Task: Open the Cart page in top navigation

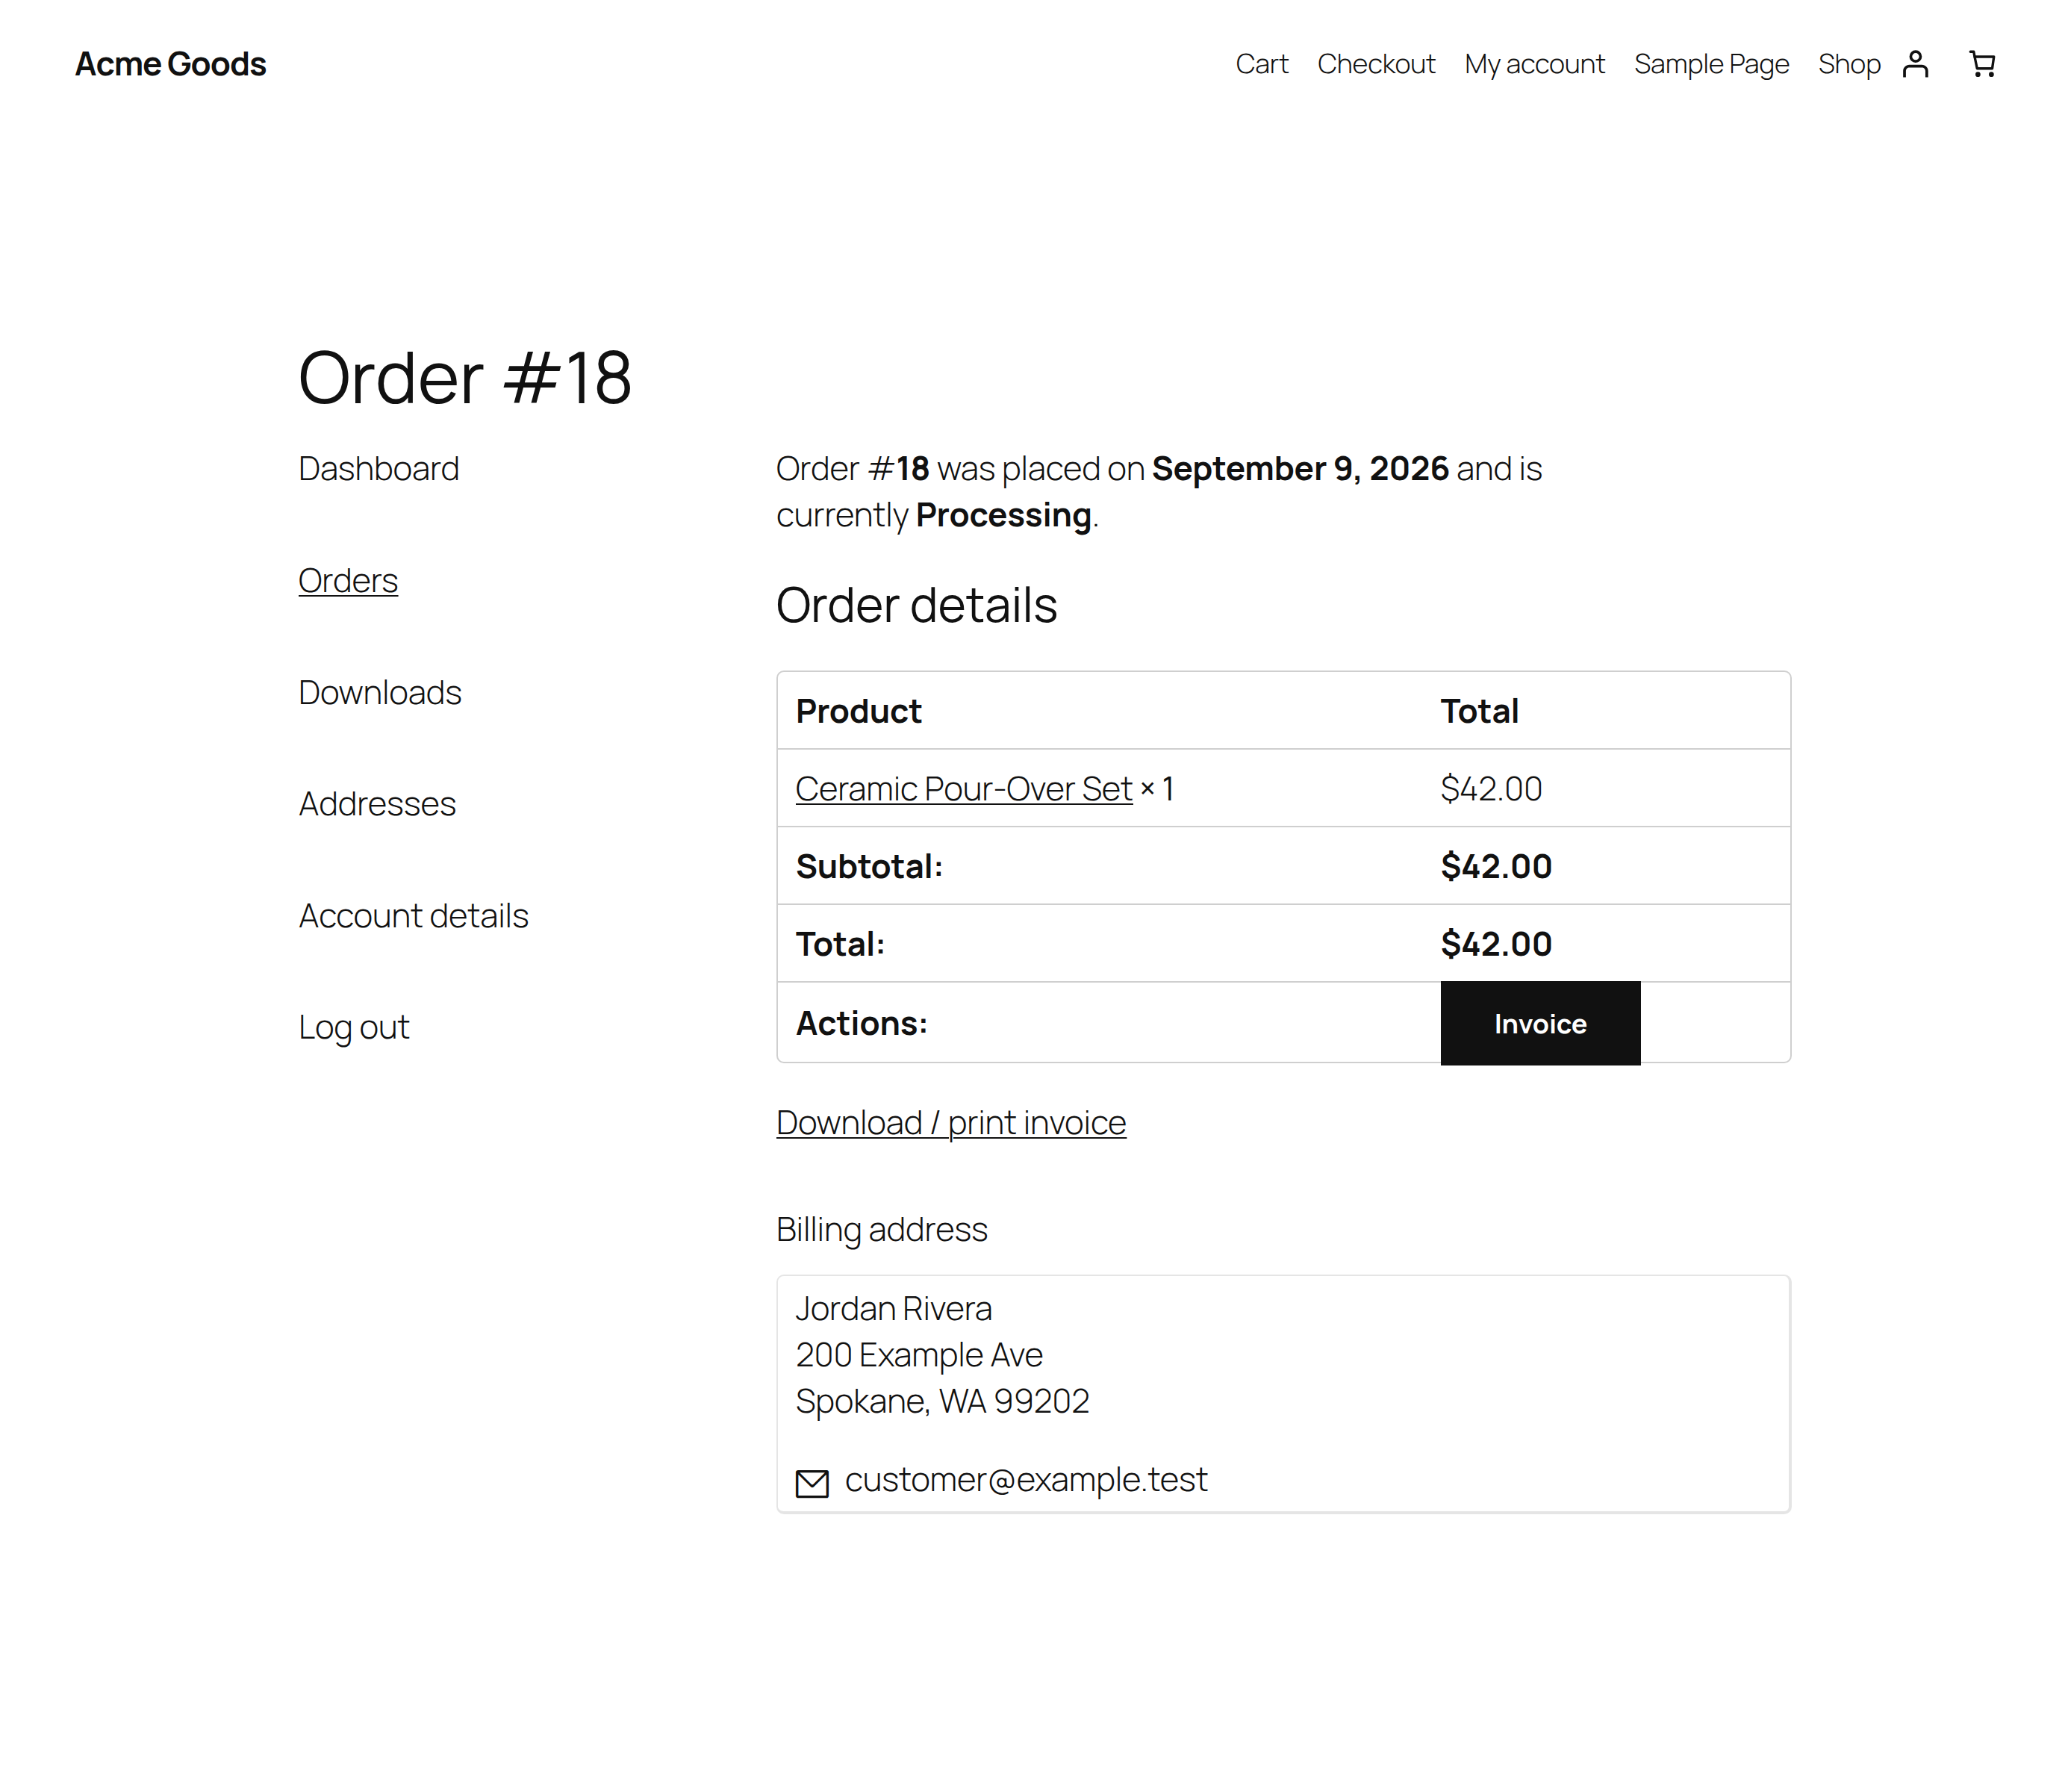Action: point(1261,64)
